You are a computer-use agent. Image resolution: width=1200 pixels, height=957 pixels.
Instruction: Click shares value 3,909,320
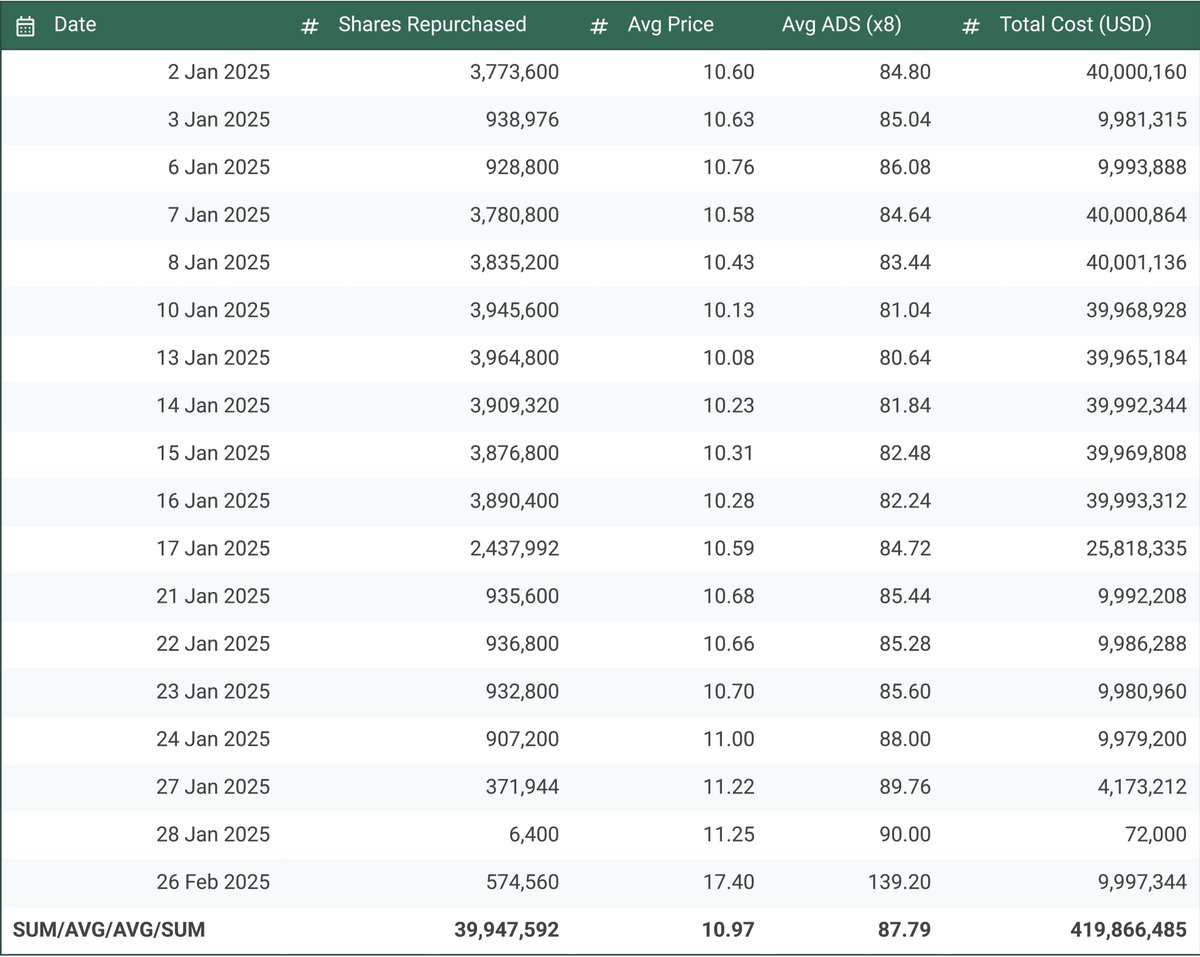pos(515,406)
